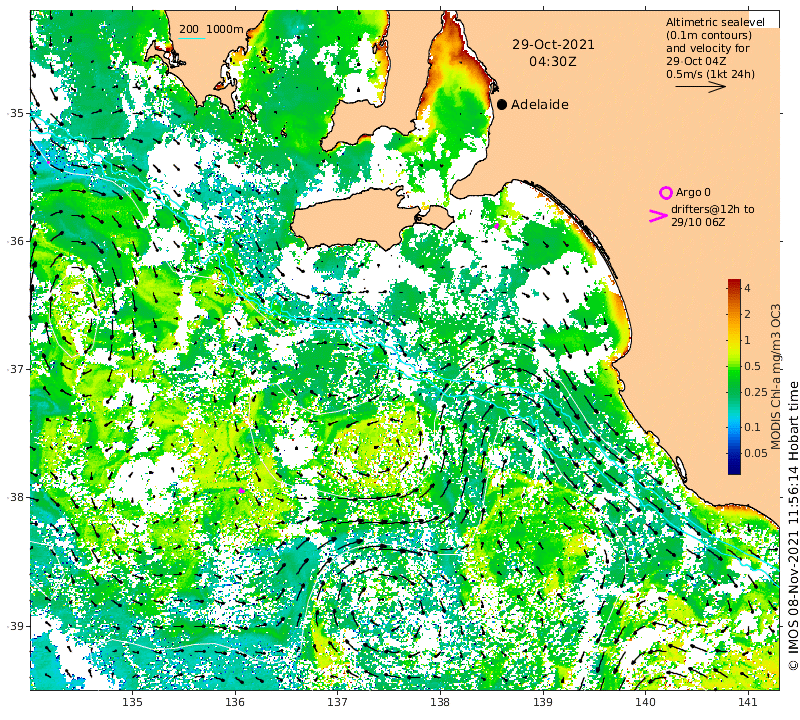Screen dimensions: 800x720
Task: Click the 29-Oct-2021 date label
Action: pos(554,45)
